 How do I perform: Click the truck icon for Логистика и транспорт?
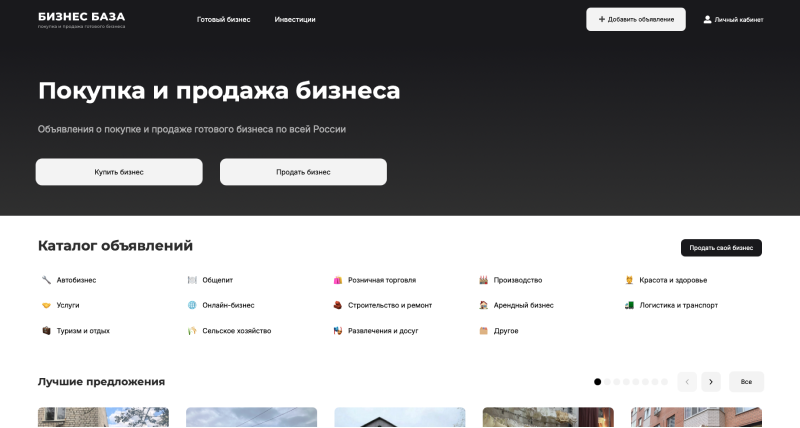(x=629, y=305)
